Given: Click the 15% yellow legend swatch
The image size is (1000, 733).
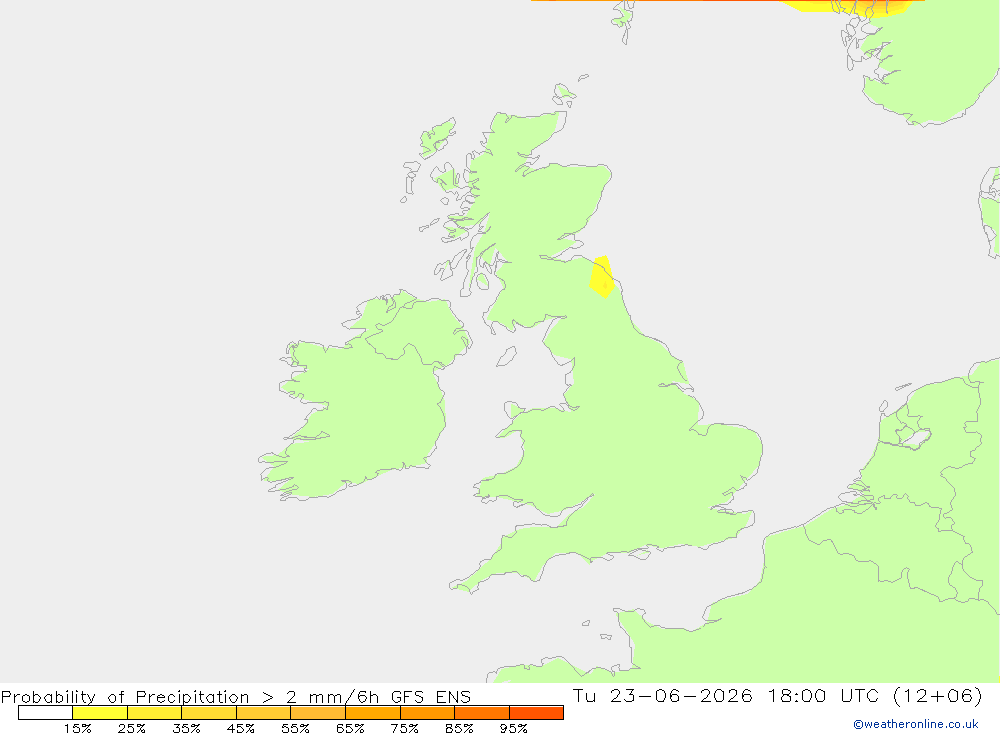Looking at the screenshot, I should coord(100,713).
